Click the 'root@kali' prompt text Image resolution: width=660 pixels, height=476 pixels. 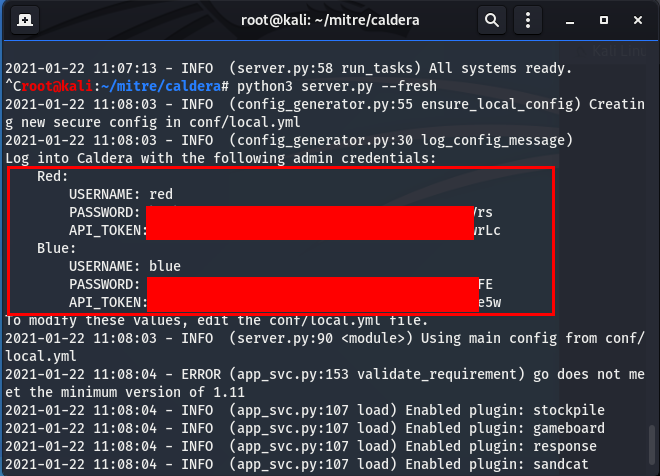(x=57, y=86)
